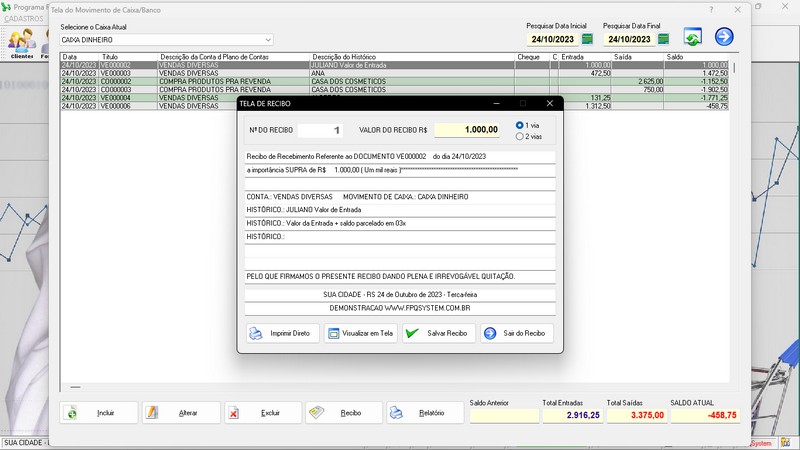Click the Imprimir Direto printer icon

(256, 334)
